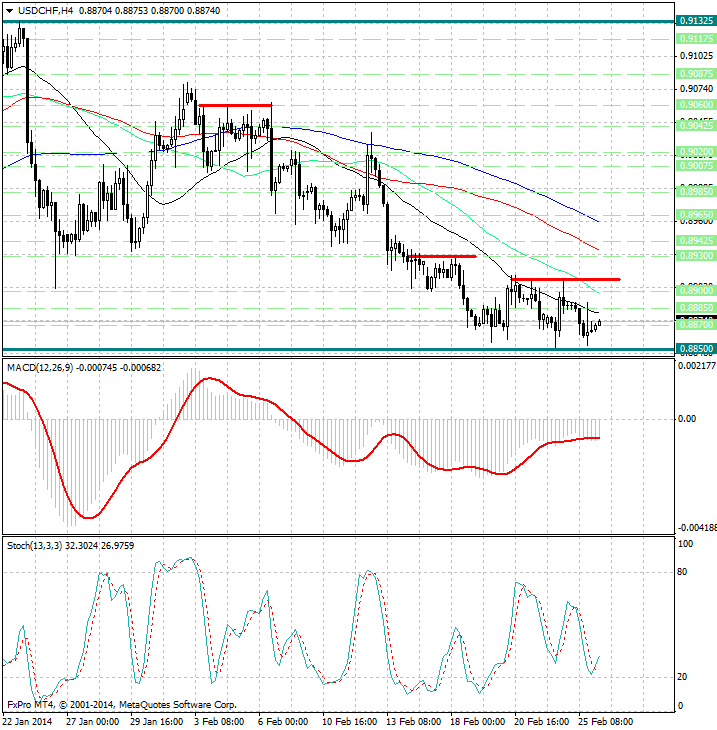Select the FxPro MT4 copyright text
The image size is (717, 730).
(x=122, y=705)
